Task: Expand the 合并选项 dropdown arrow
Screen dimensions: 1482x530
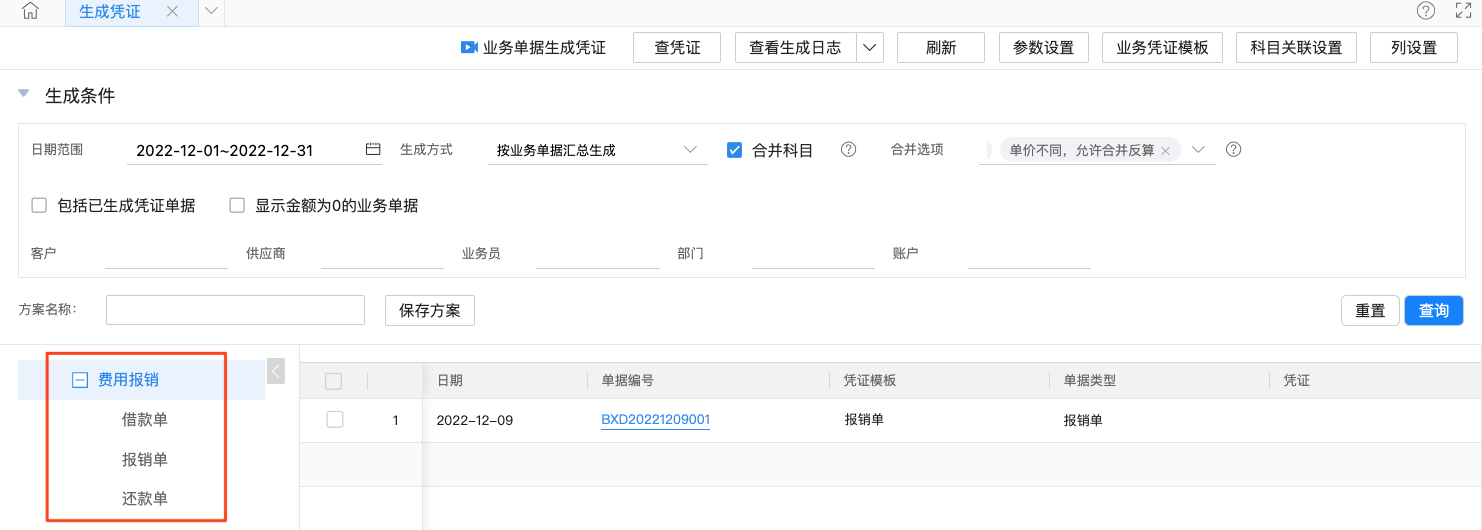Action: pyautogui.click(x=1199, y=149)
